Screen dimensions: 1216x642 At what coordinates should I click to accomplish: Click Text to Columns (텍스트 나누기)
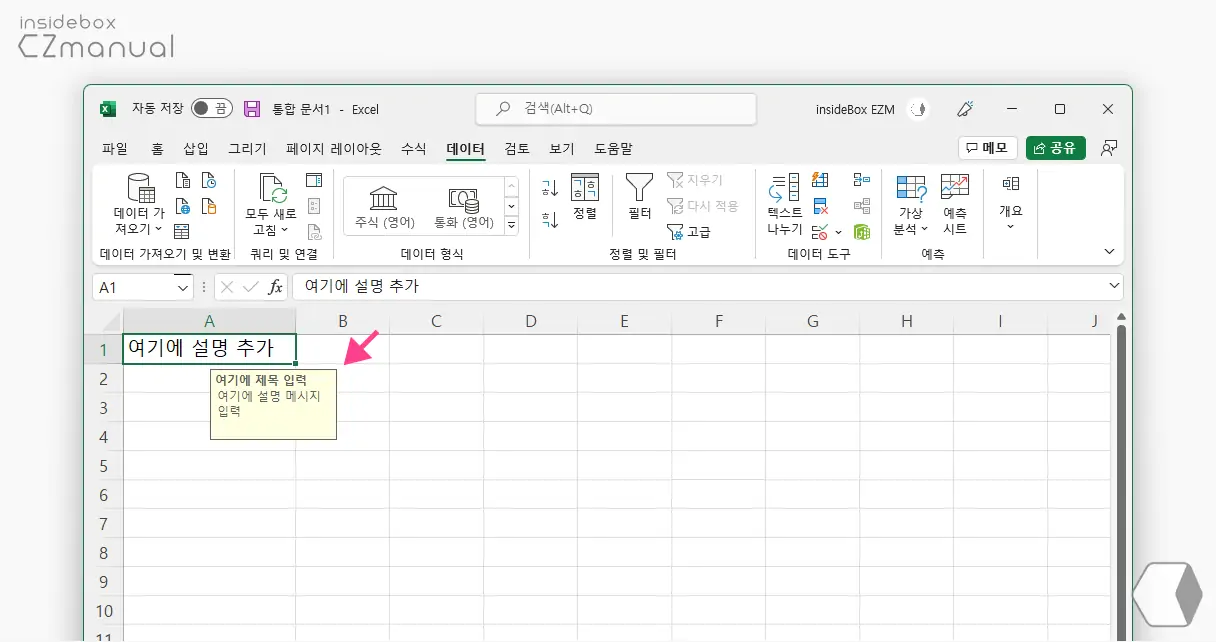click(785, 205)
